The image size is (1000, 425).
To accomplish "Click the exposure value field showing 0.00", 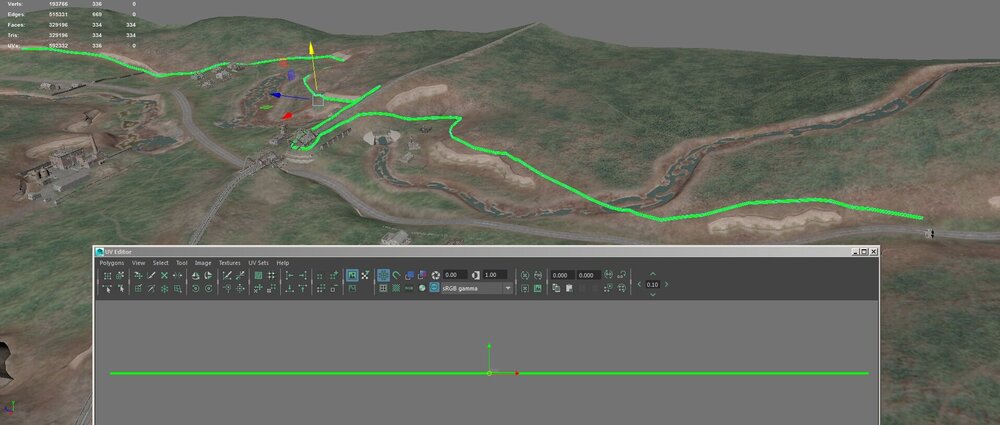I will tap(454, 275).
